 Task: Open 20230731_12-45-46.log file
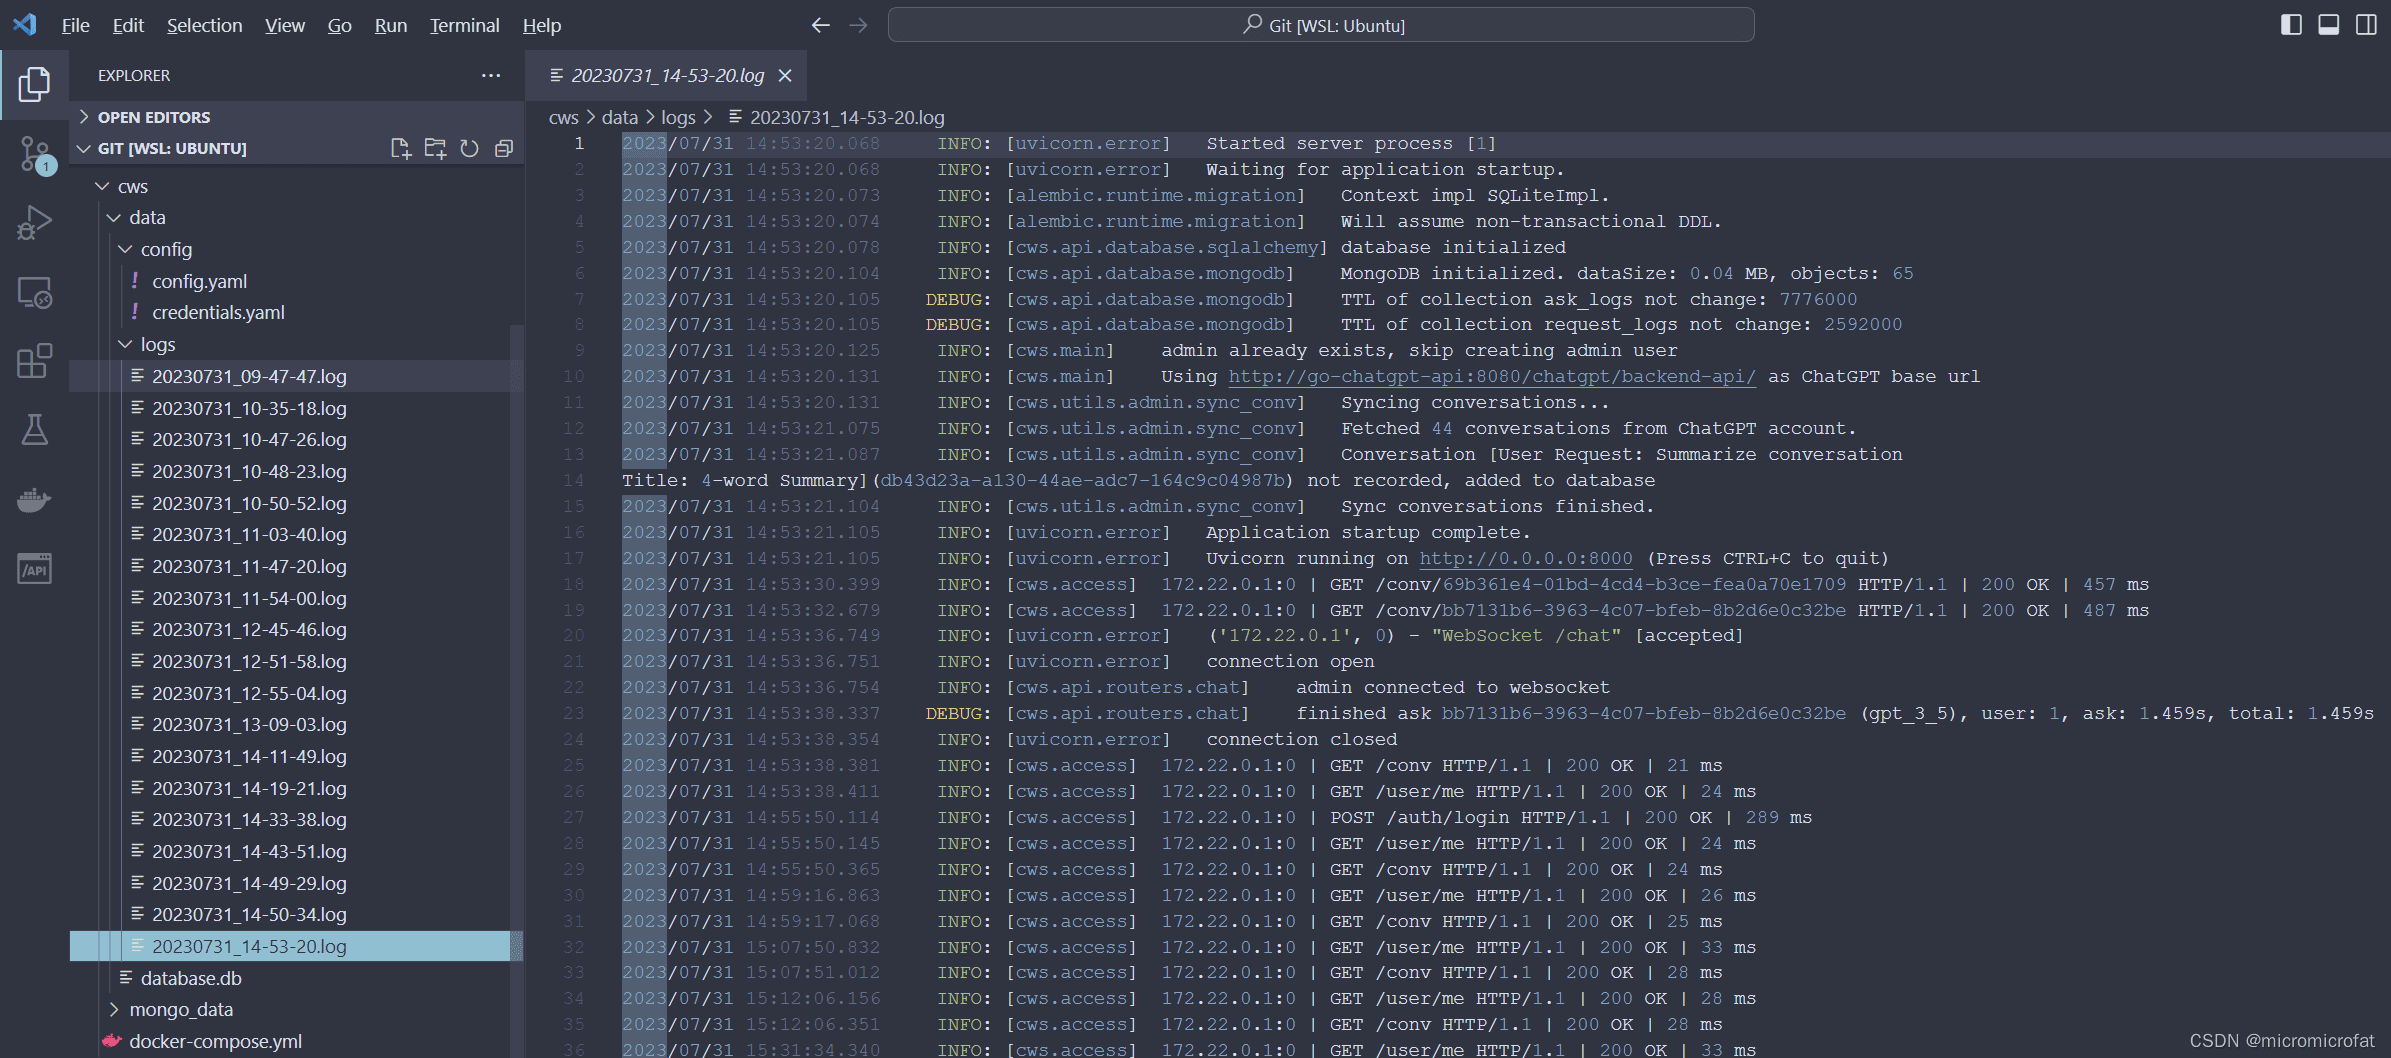pyautogui.click(x=249, y=629)
